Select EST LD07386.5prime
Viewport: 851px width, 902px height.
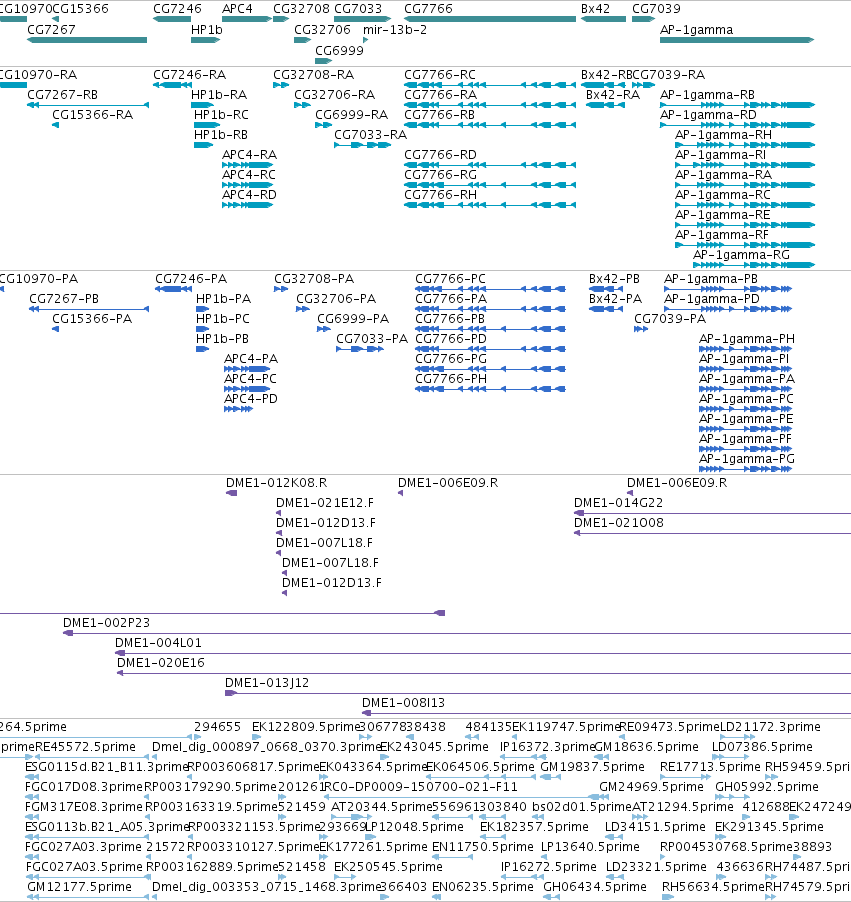coord(762,747)
